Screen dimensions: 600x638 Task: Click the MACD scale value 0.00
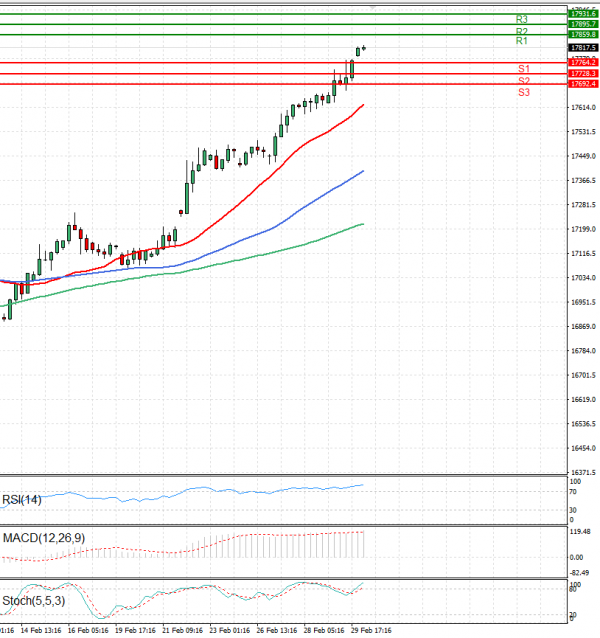click(x=576, y=557)
